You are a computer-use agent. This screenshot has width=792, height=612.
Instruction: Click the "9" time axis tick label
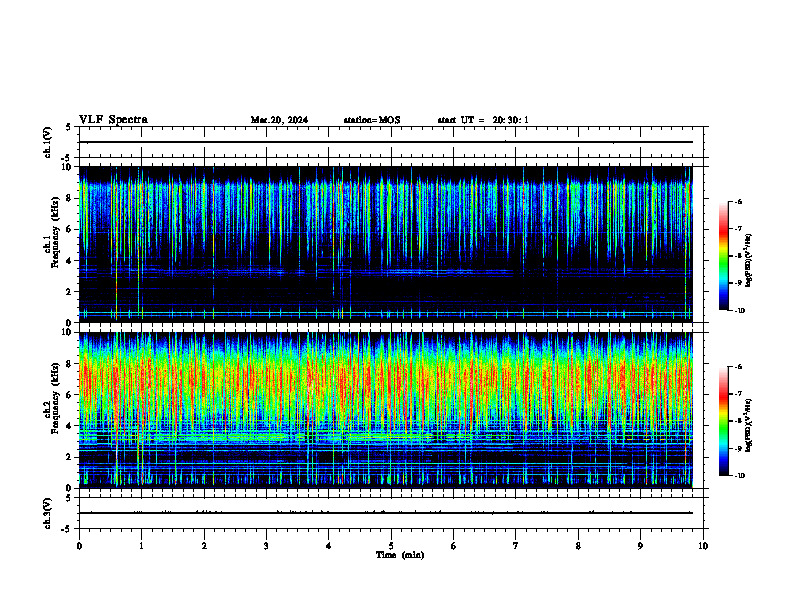pos(640,546)
